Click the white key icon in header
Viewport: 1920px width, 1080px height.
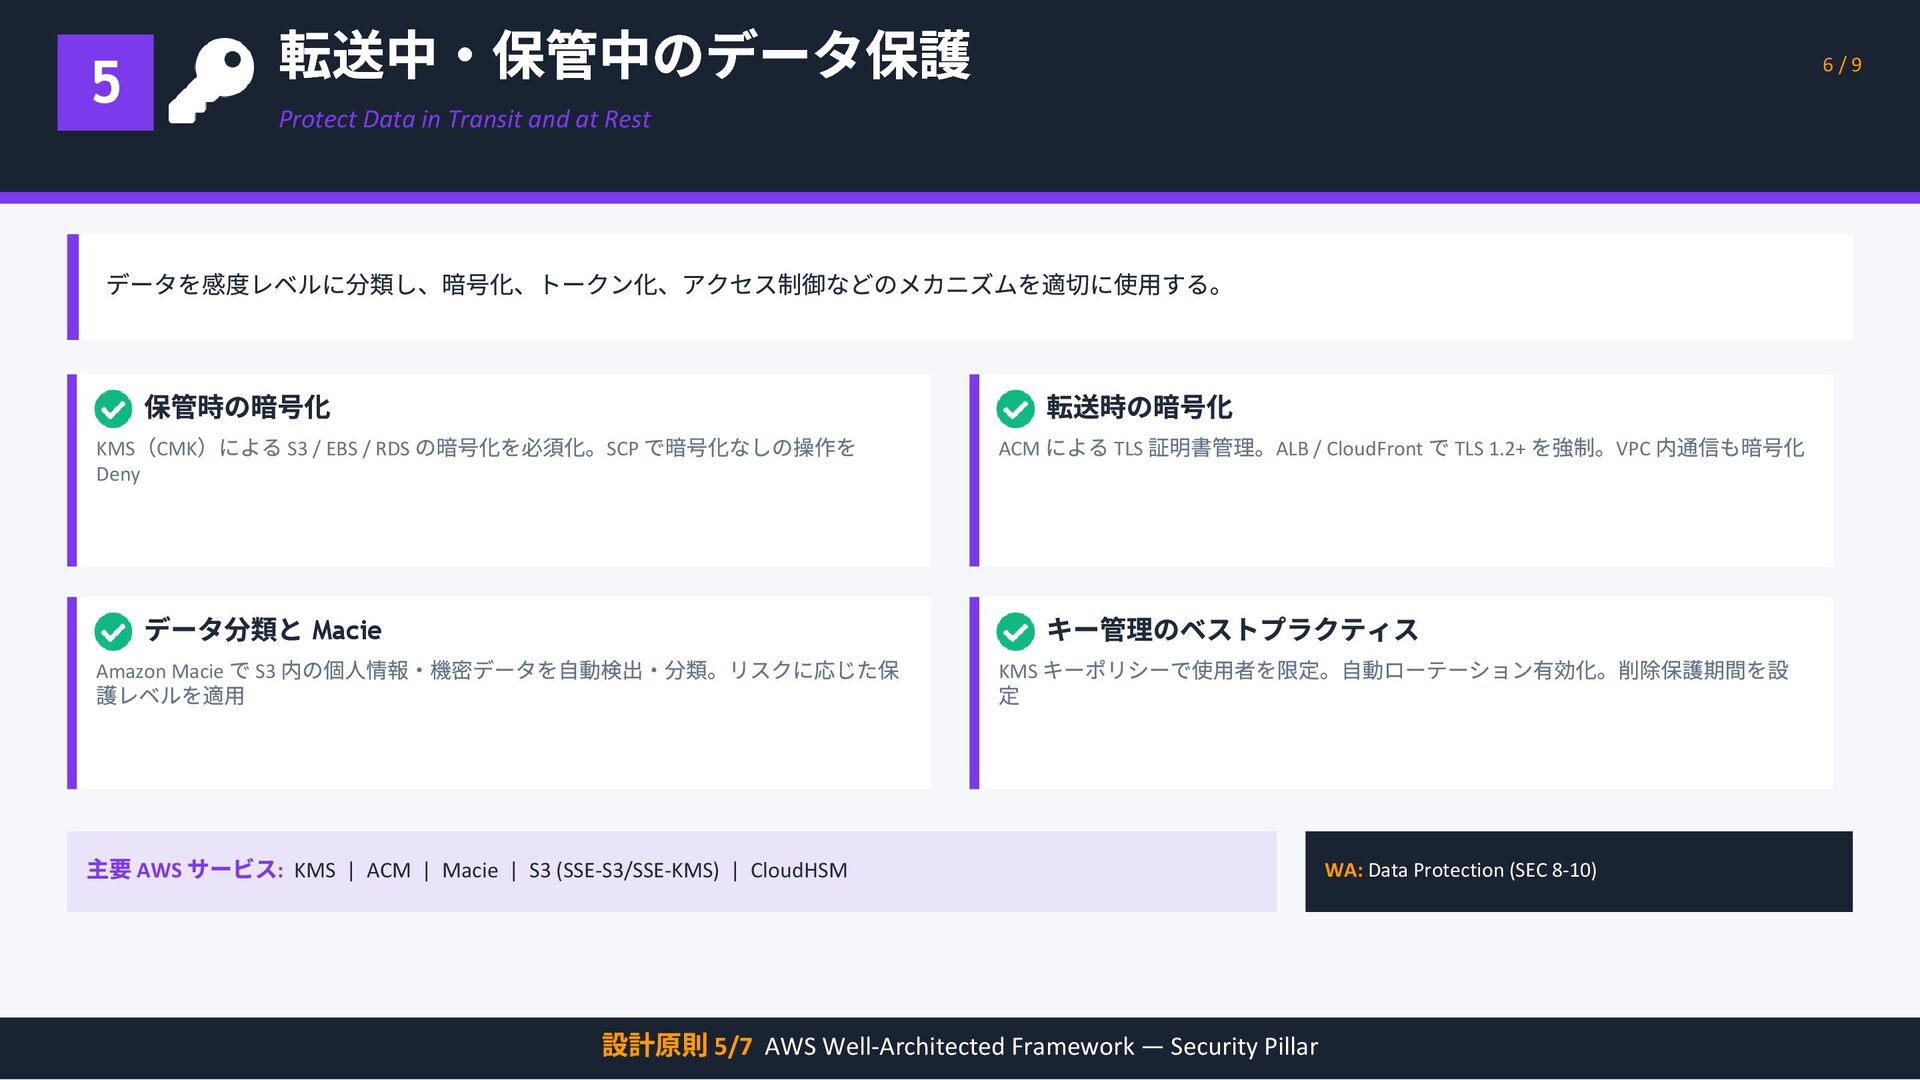point(211,82)
